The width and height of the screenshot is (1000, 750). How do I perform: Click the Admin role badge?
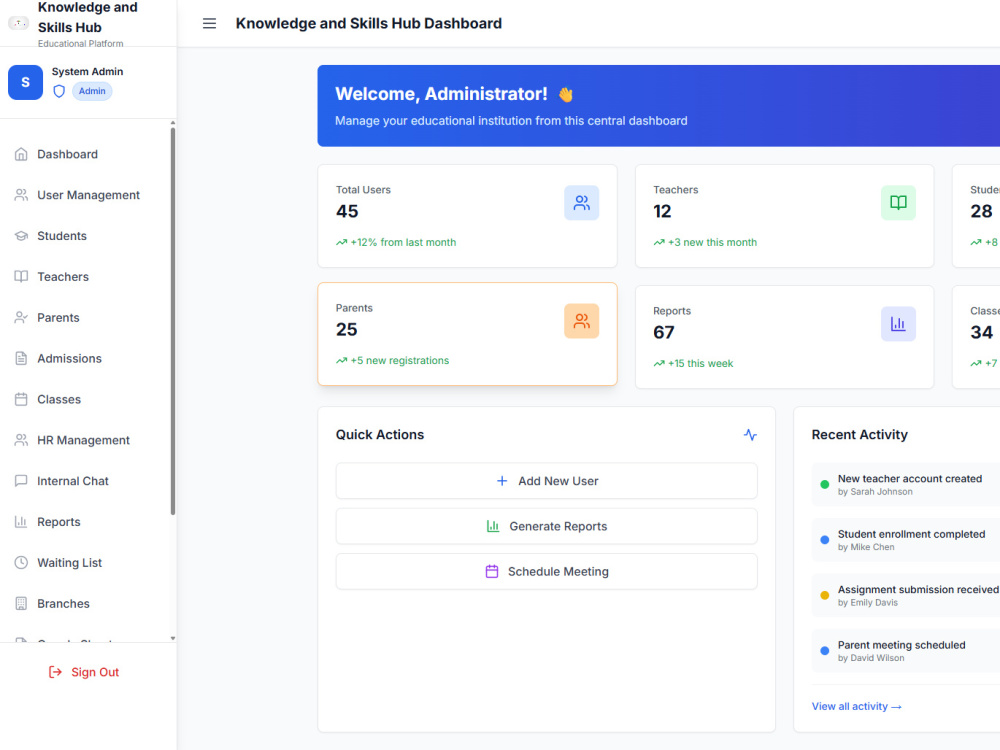click(92, 91)
